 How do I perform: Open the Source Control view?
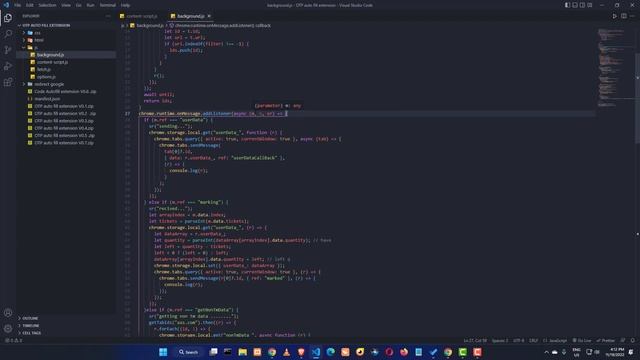coord(8,50)
